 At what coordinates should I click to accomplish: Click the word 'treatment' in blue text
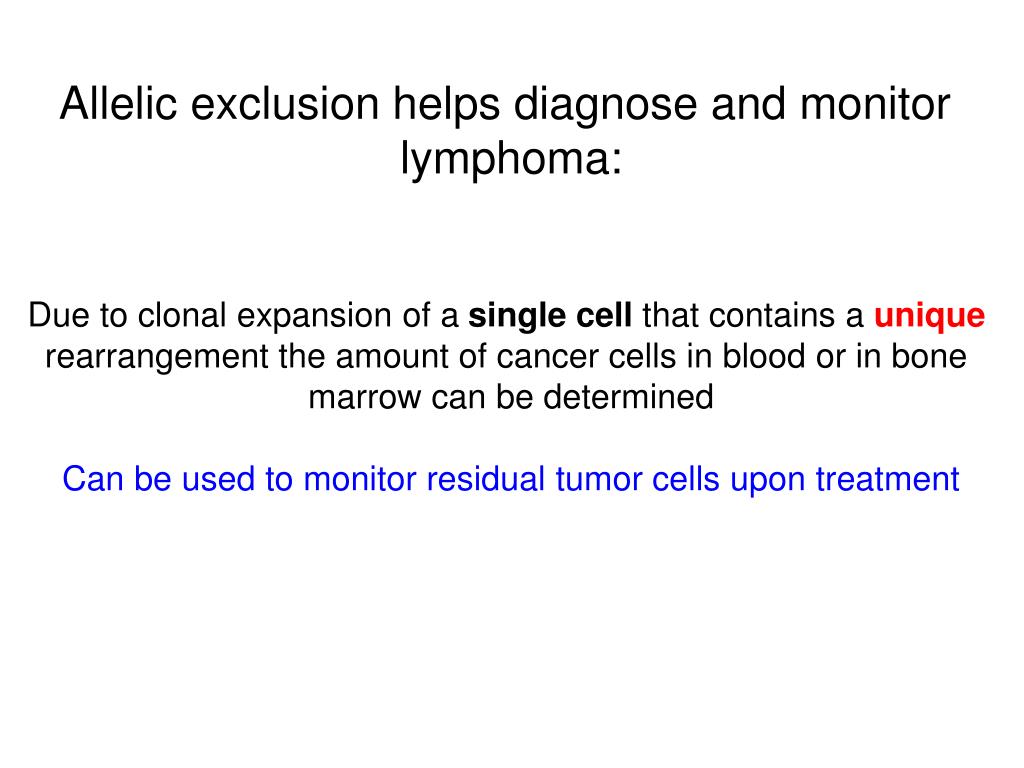(x=888, y=479)
